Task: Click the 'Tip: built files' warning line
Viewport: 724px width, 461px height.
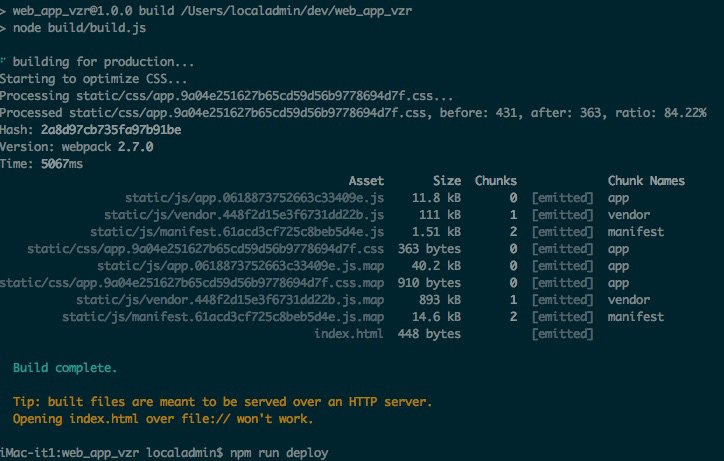Action: click(222, 402)
